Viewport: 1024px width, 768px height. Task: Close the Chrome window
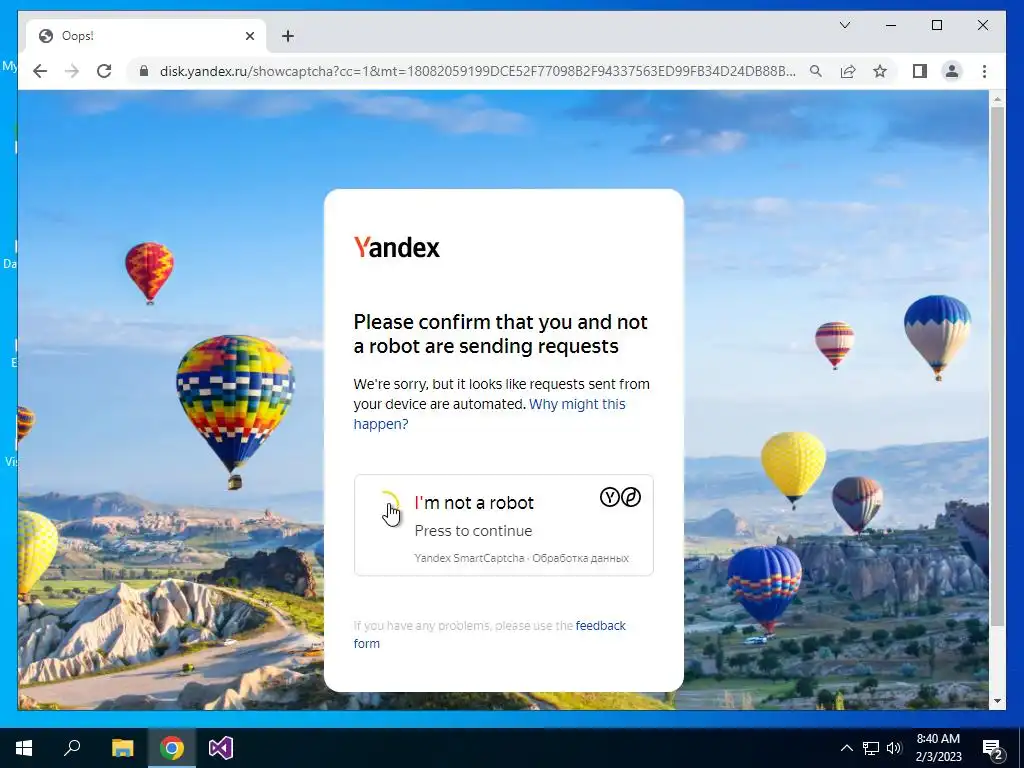point(982,25)
